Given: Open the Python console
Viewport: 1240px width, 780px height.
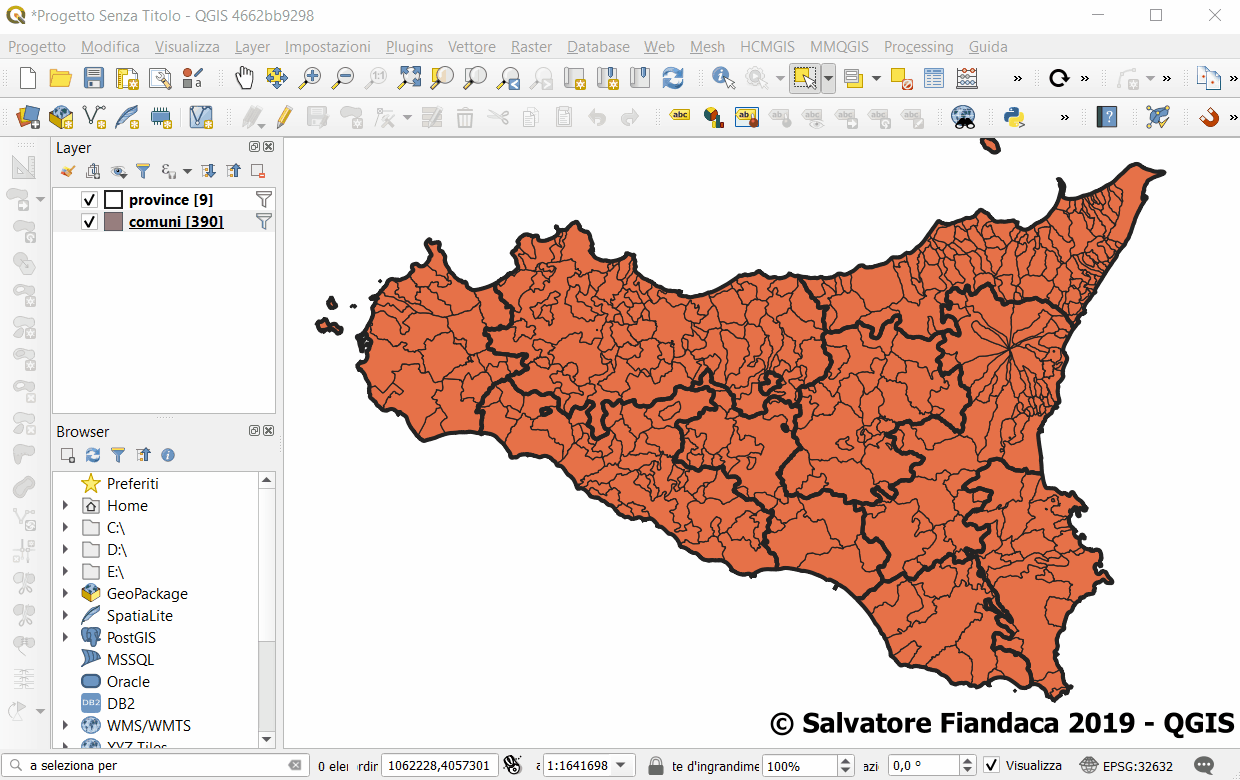Looking at the screenshot, I should pyautogui.click(x=1014, y=117).
